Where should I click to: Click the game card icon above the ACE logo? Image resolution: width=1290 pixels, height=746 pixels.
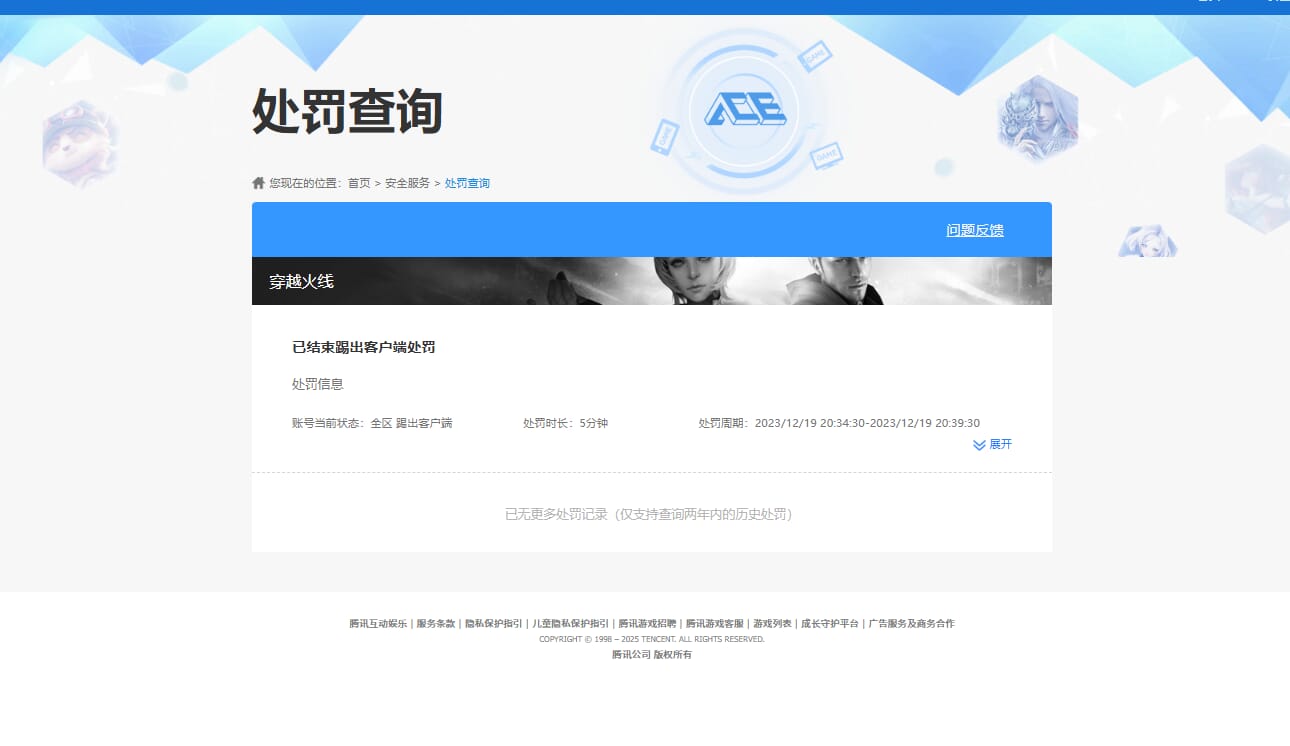[813, 56]
